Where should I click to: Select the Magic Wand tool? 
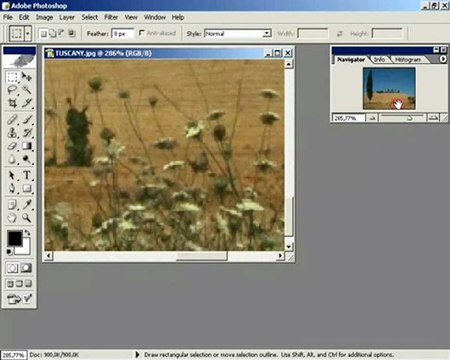pos(27,90)
